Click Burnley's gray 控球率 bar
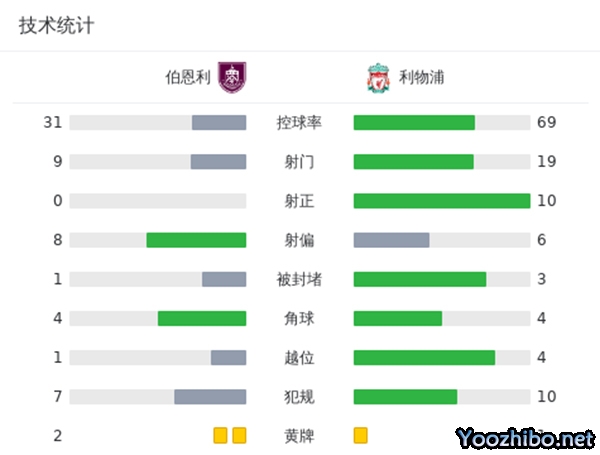600x455 pixels. pos(219,123)
